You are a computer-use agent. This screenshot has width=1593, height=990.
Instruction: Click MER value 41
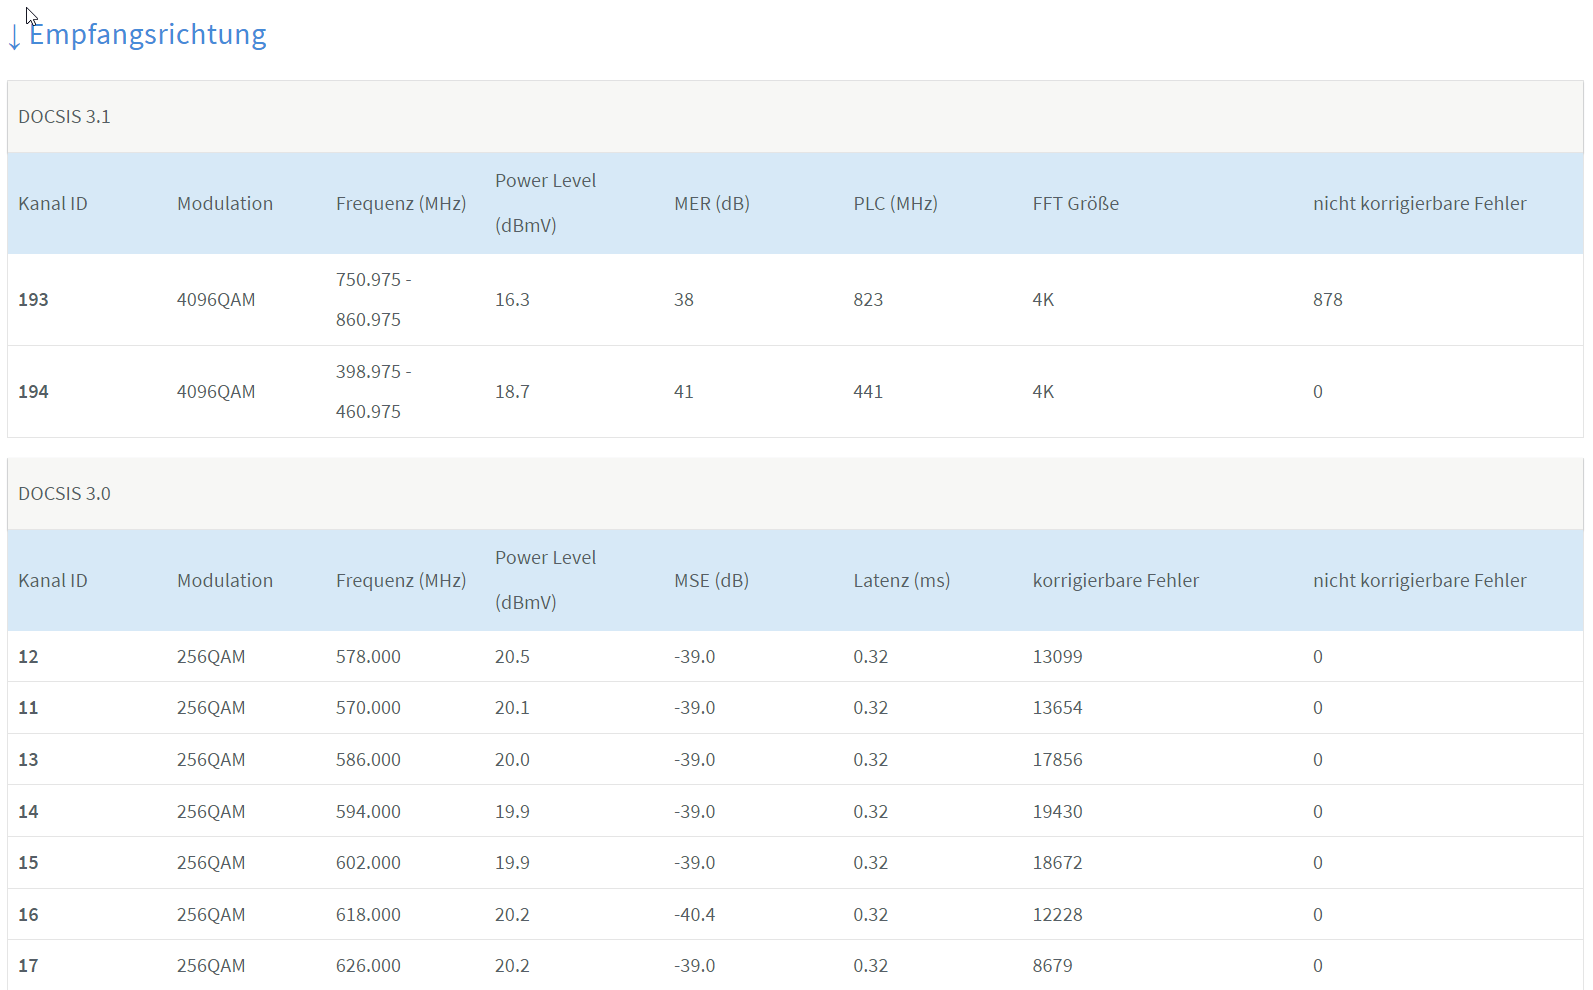point(684,392)
